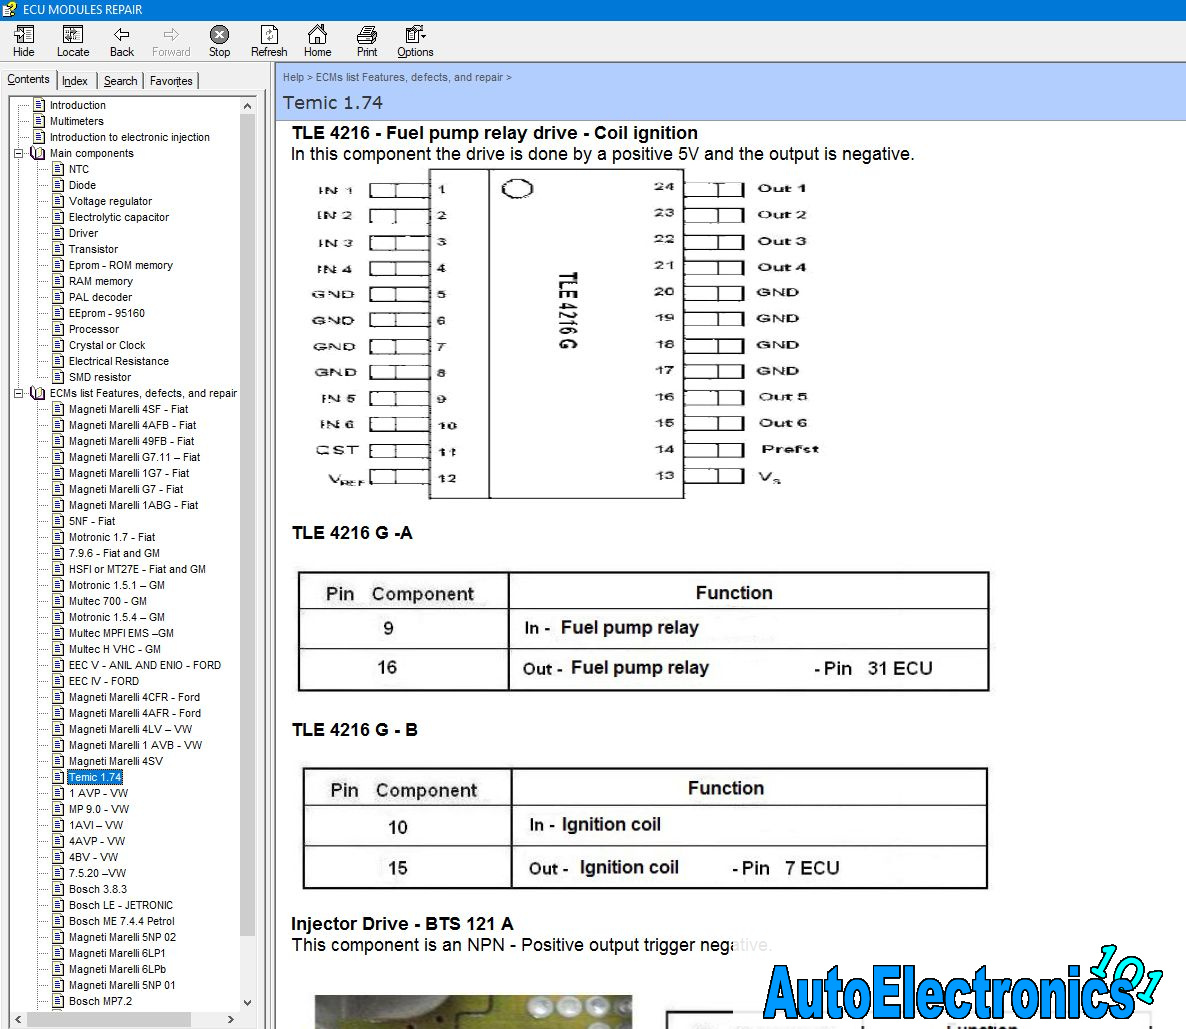
Task: Switch to the Index tab
Action: pos(75,81)
